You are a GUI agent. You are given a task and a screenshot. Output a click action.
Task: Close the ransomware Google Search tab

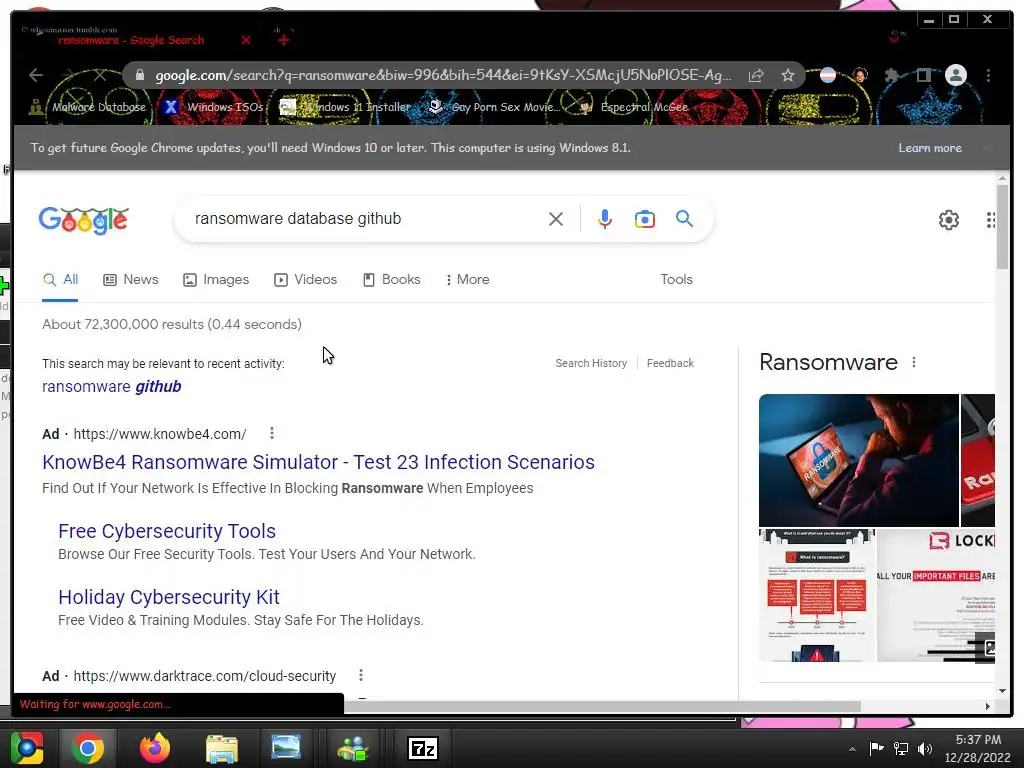(x=246, y=40)
